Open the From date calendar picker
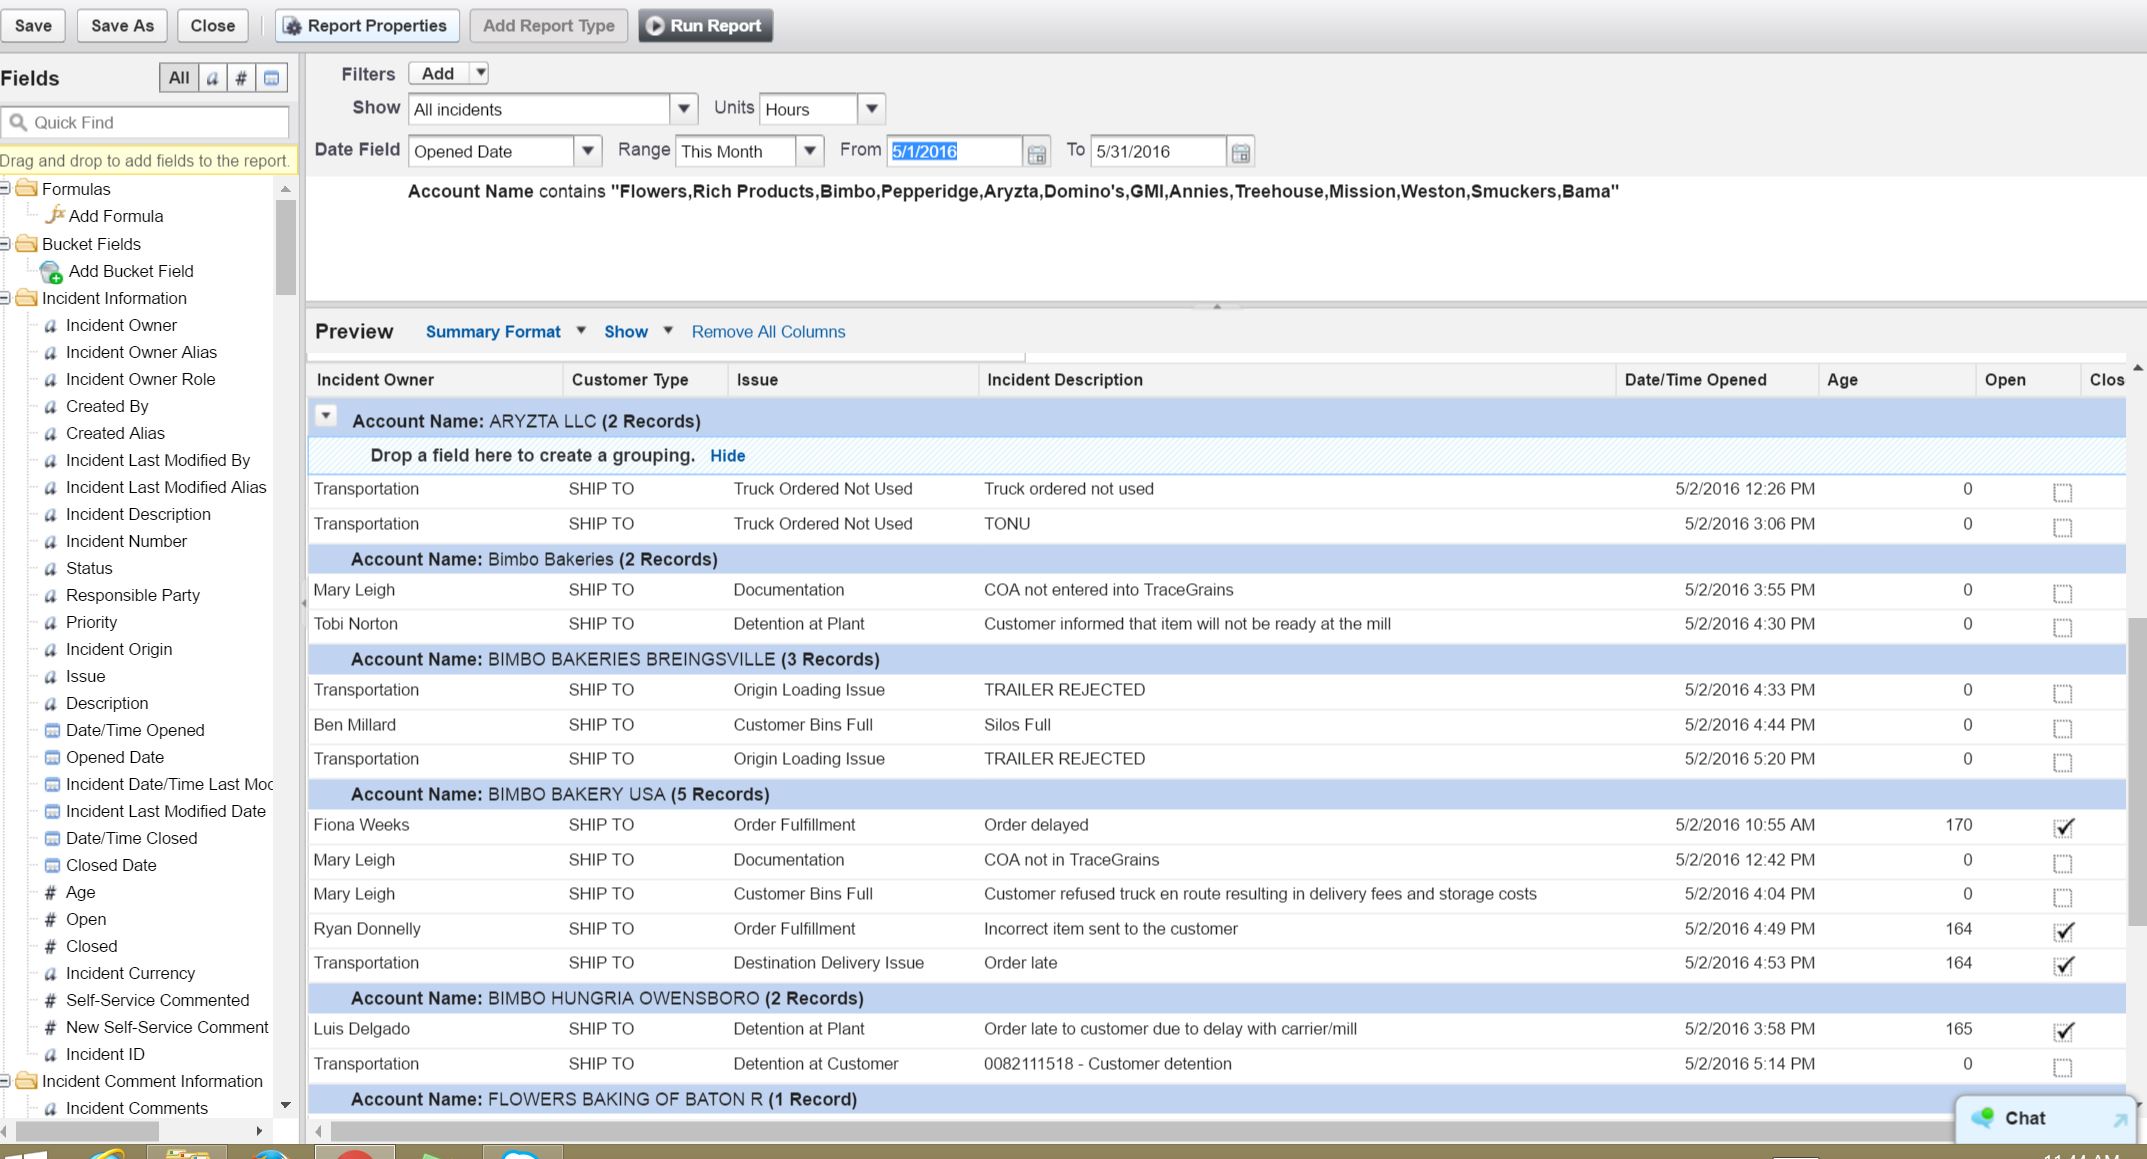Screen dimensions: 2147x1159 [x=1037, y=153]
